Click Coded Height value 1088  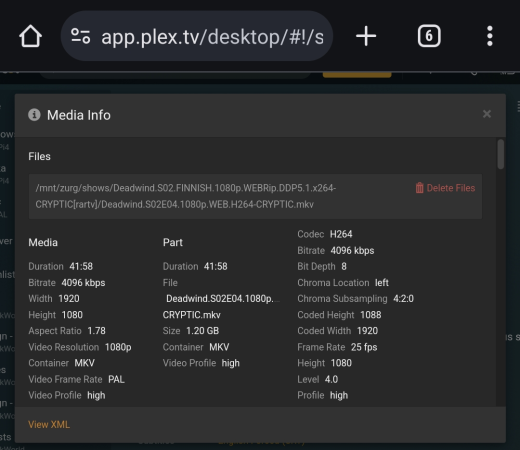[x=371, y=315]
